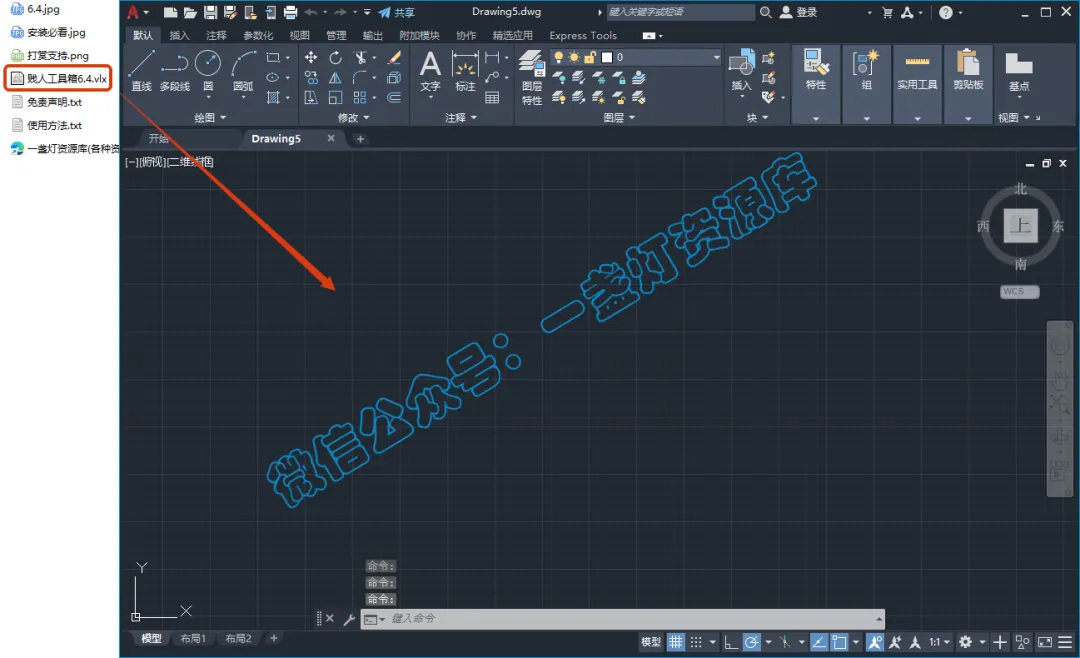Select the Arc (圆弧) tool
The width and height of the screenshot is (1080, 658).
tap(242, 70)
